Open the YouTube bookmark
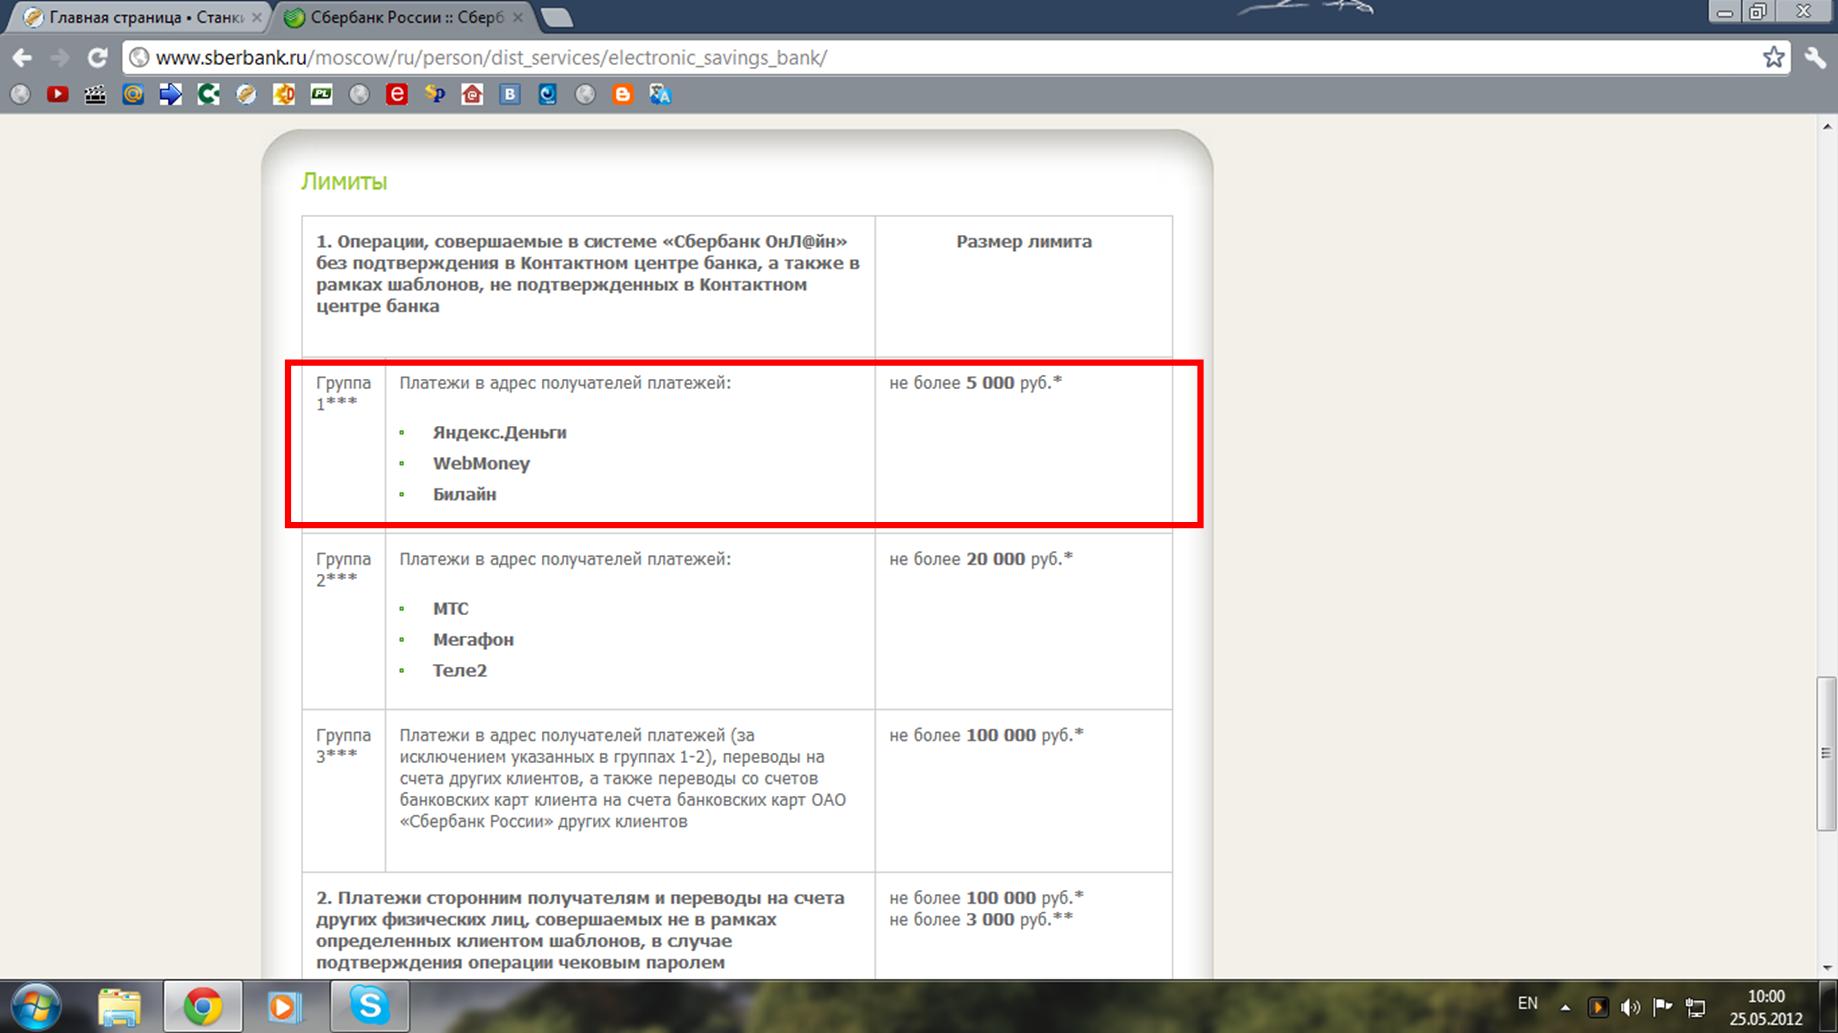1838x1033 pixels. pyautogui.click(x=58, y=94)
